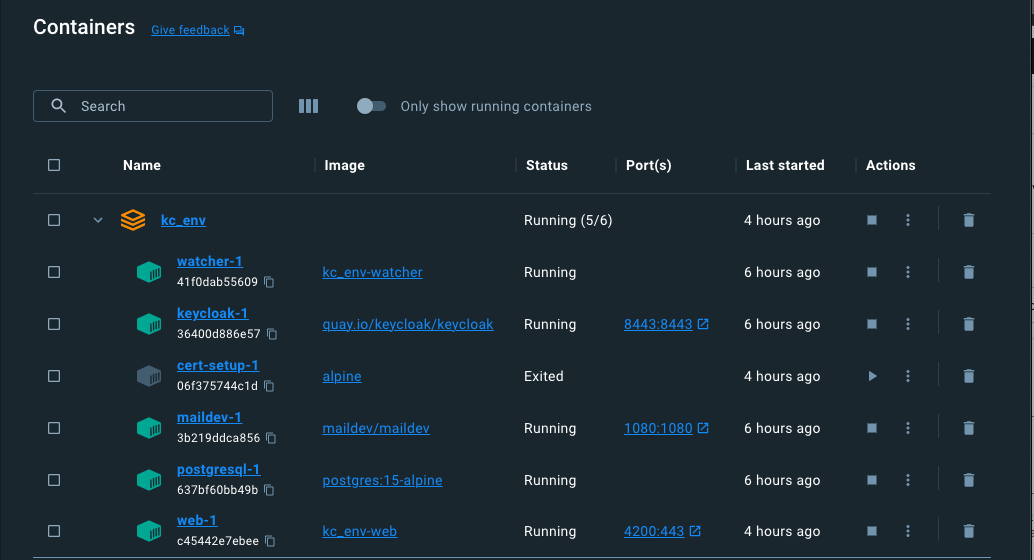Screen dimensions: 1034x560
Task: Delete the keycloak-1 container
Action: click(x=969, y=325)
